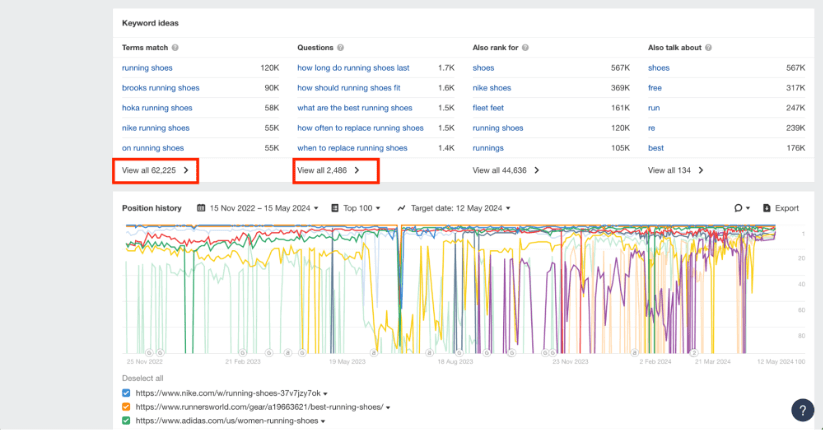
Task: Open the help chat question mark button
Action: coord(802,409)
